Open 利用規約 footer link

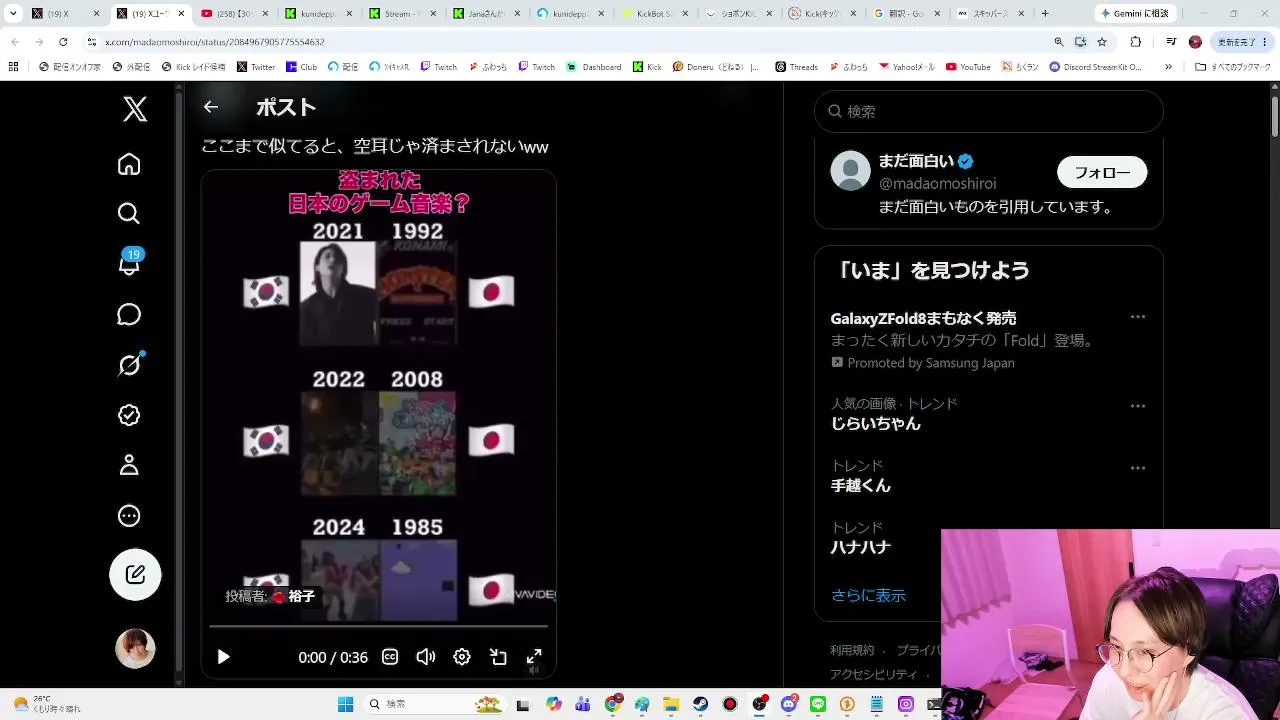[x=852, y=650]
